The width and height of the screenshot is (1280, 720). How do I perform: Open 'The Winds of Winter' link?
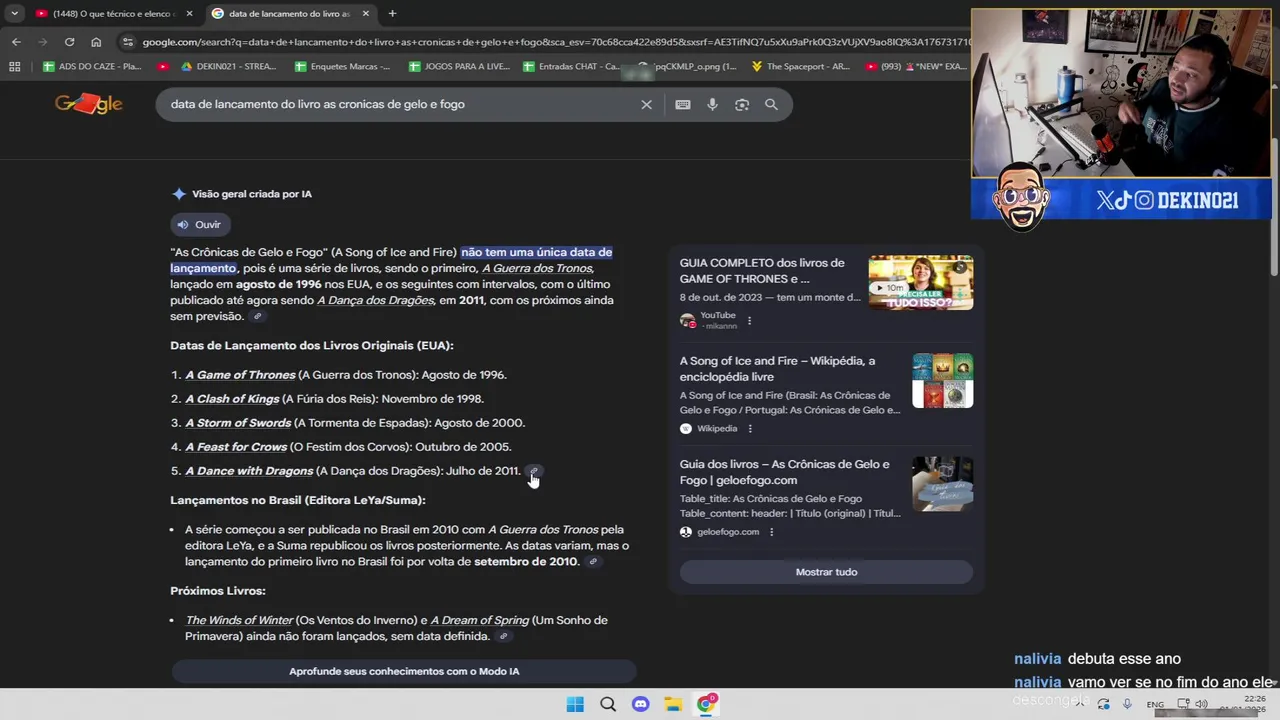(x=239, y=620)
